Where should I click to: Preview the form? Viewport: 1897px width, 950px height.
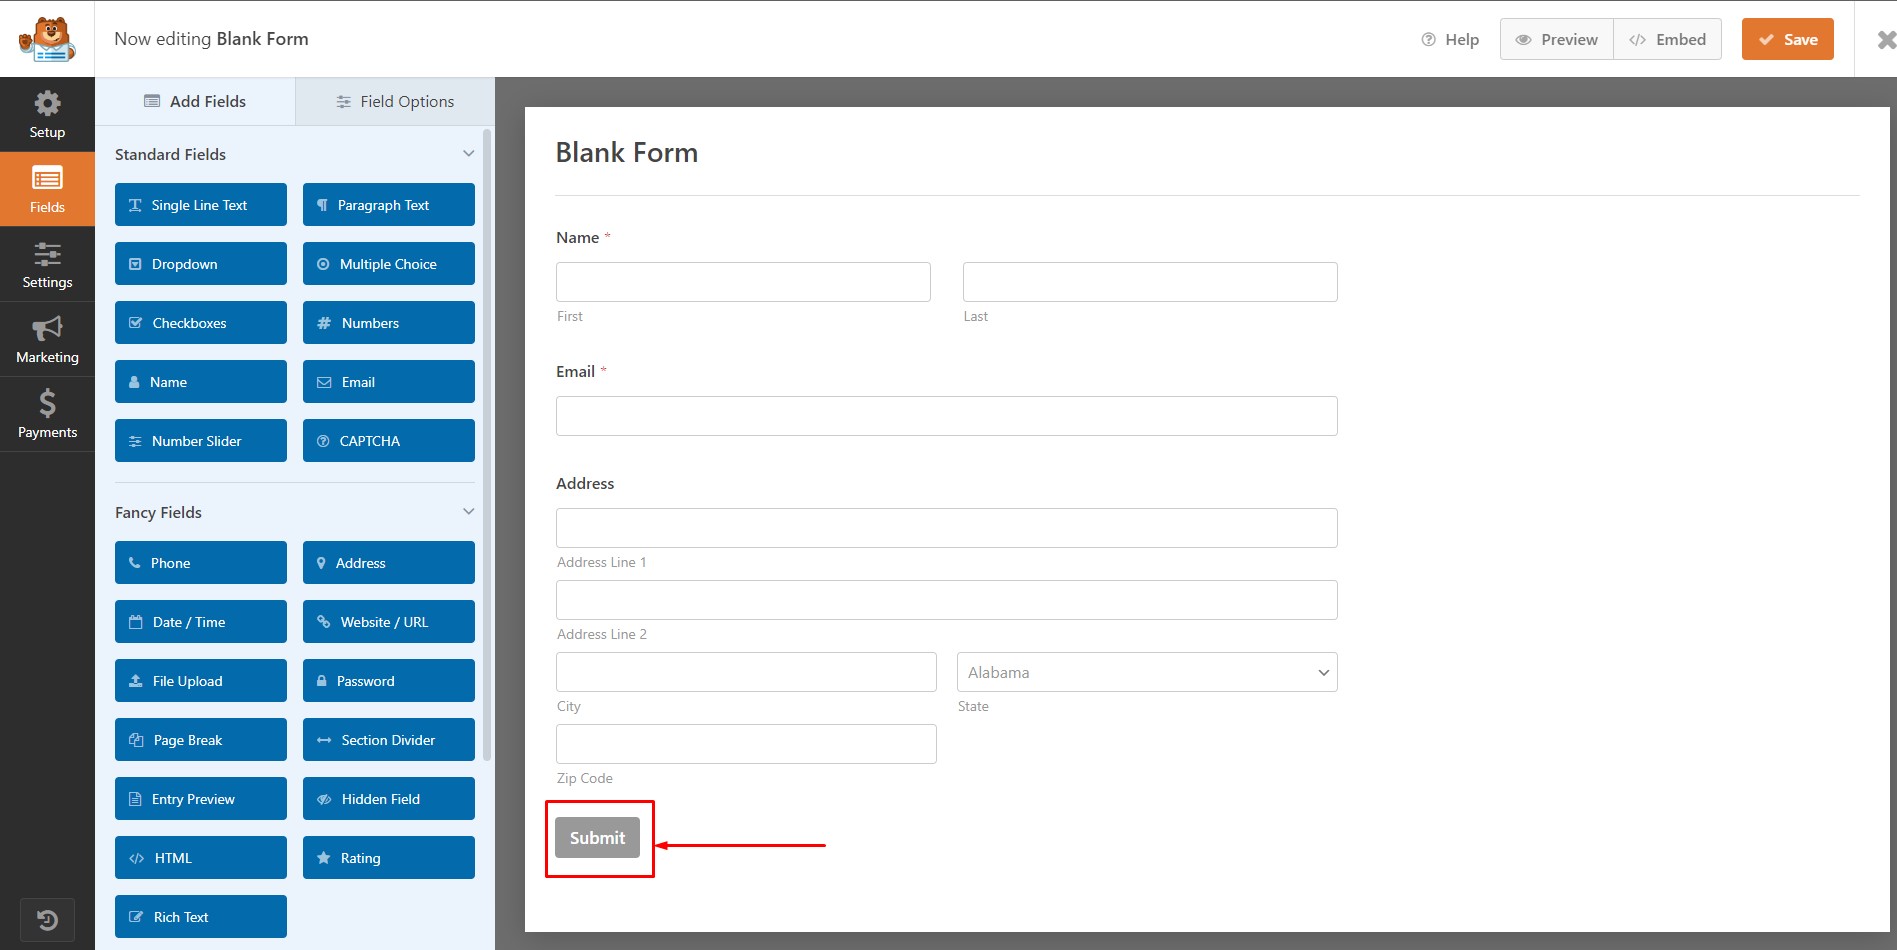(x=1557, y=39)
